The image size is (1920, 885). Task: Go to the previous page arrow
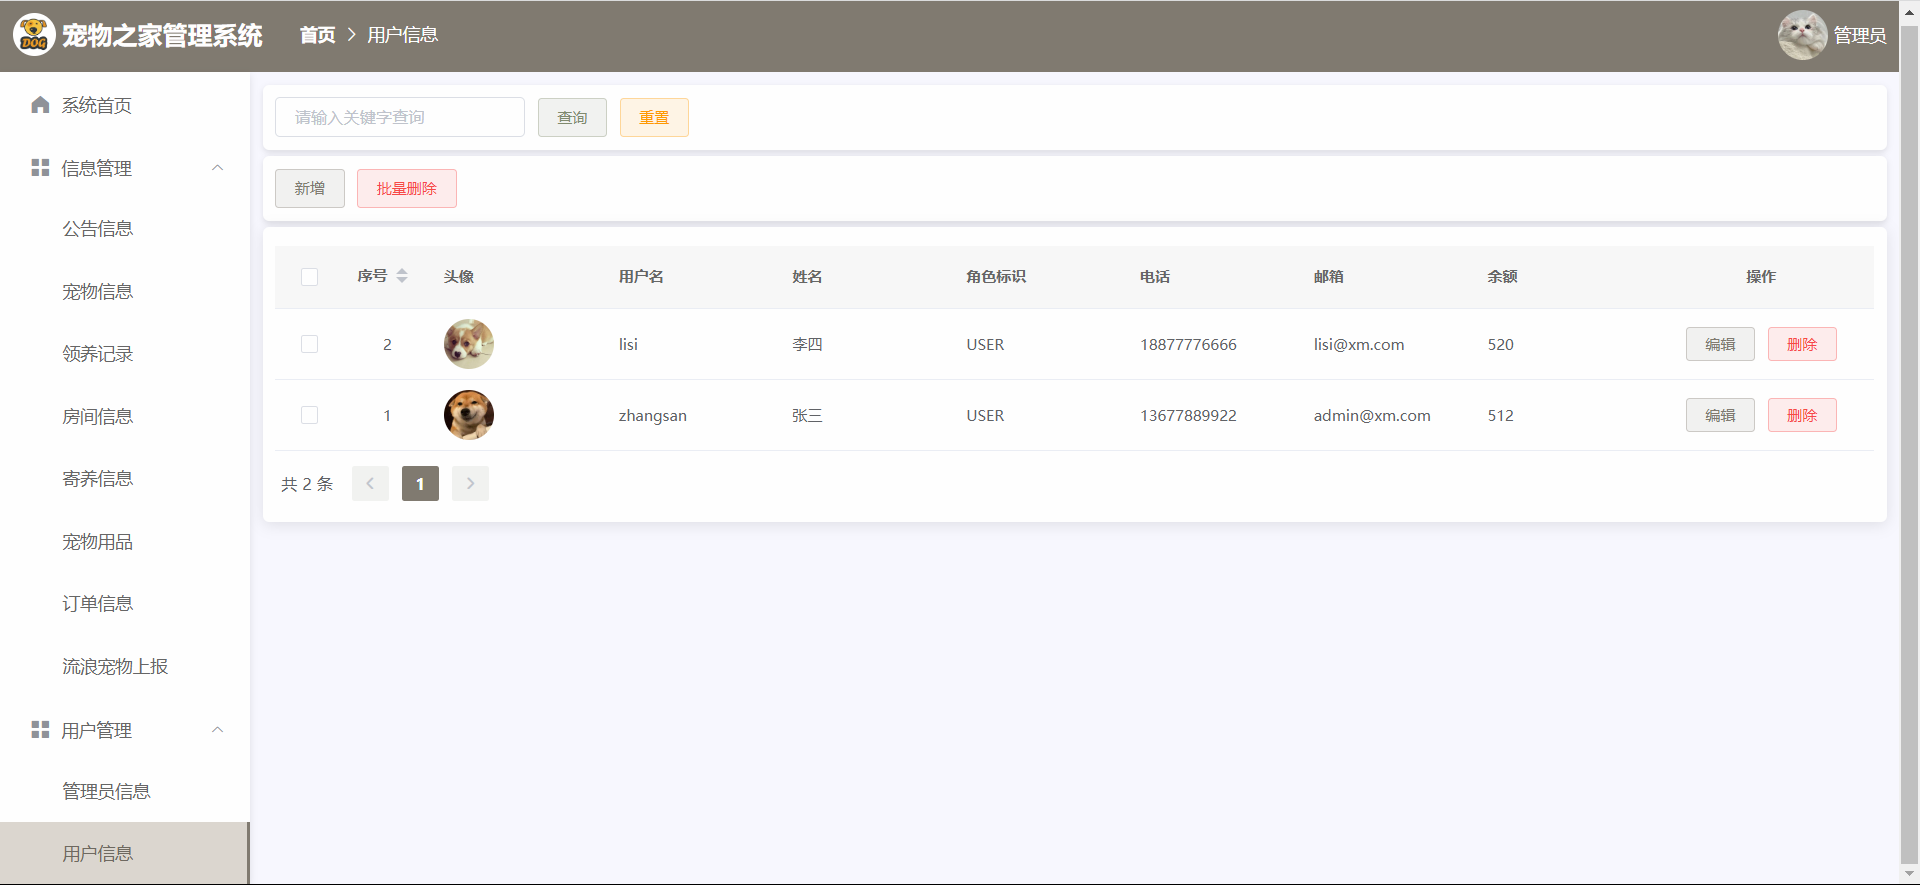pos(370,484)
